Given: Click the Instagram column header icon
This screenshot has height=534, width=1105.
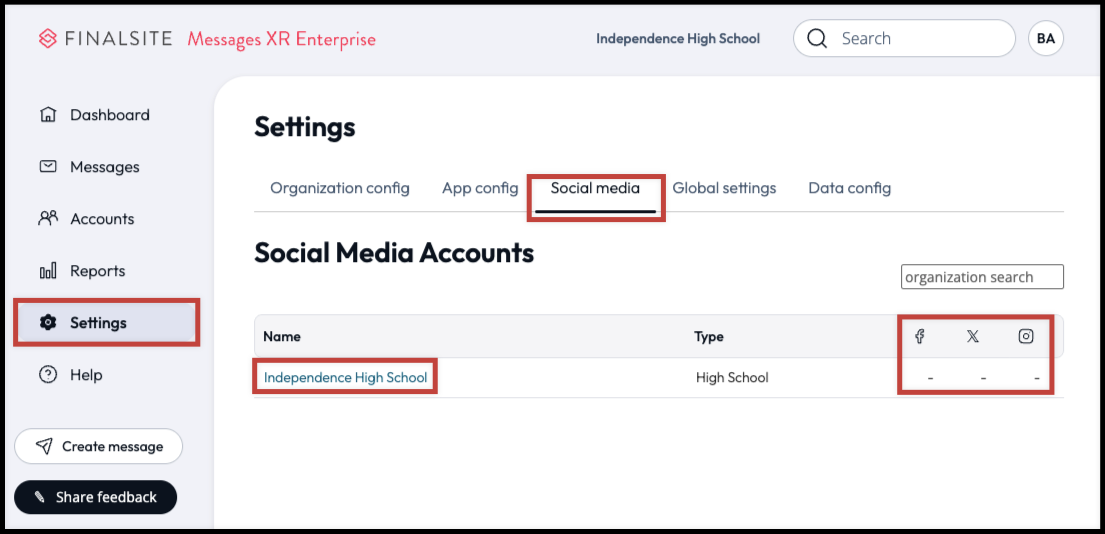Looking at the screenshot, I should [x=1026, y=336].
